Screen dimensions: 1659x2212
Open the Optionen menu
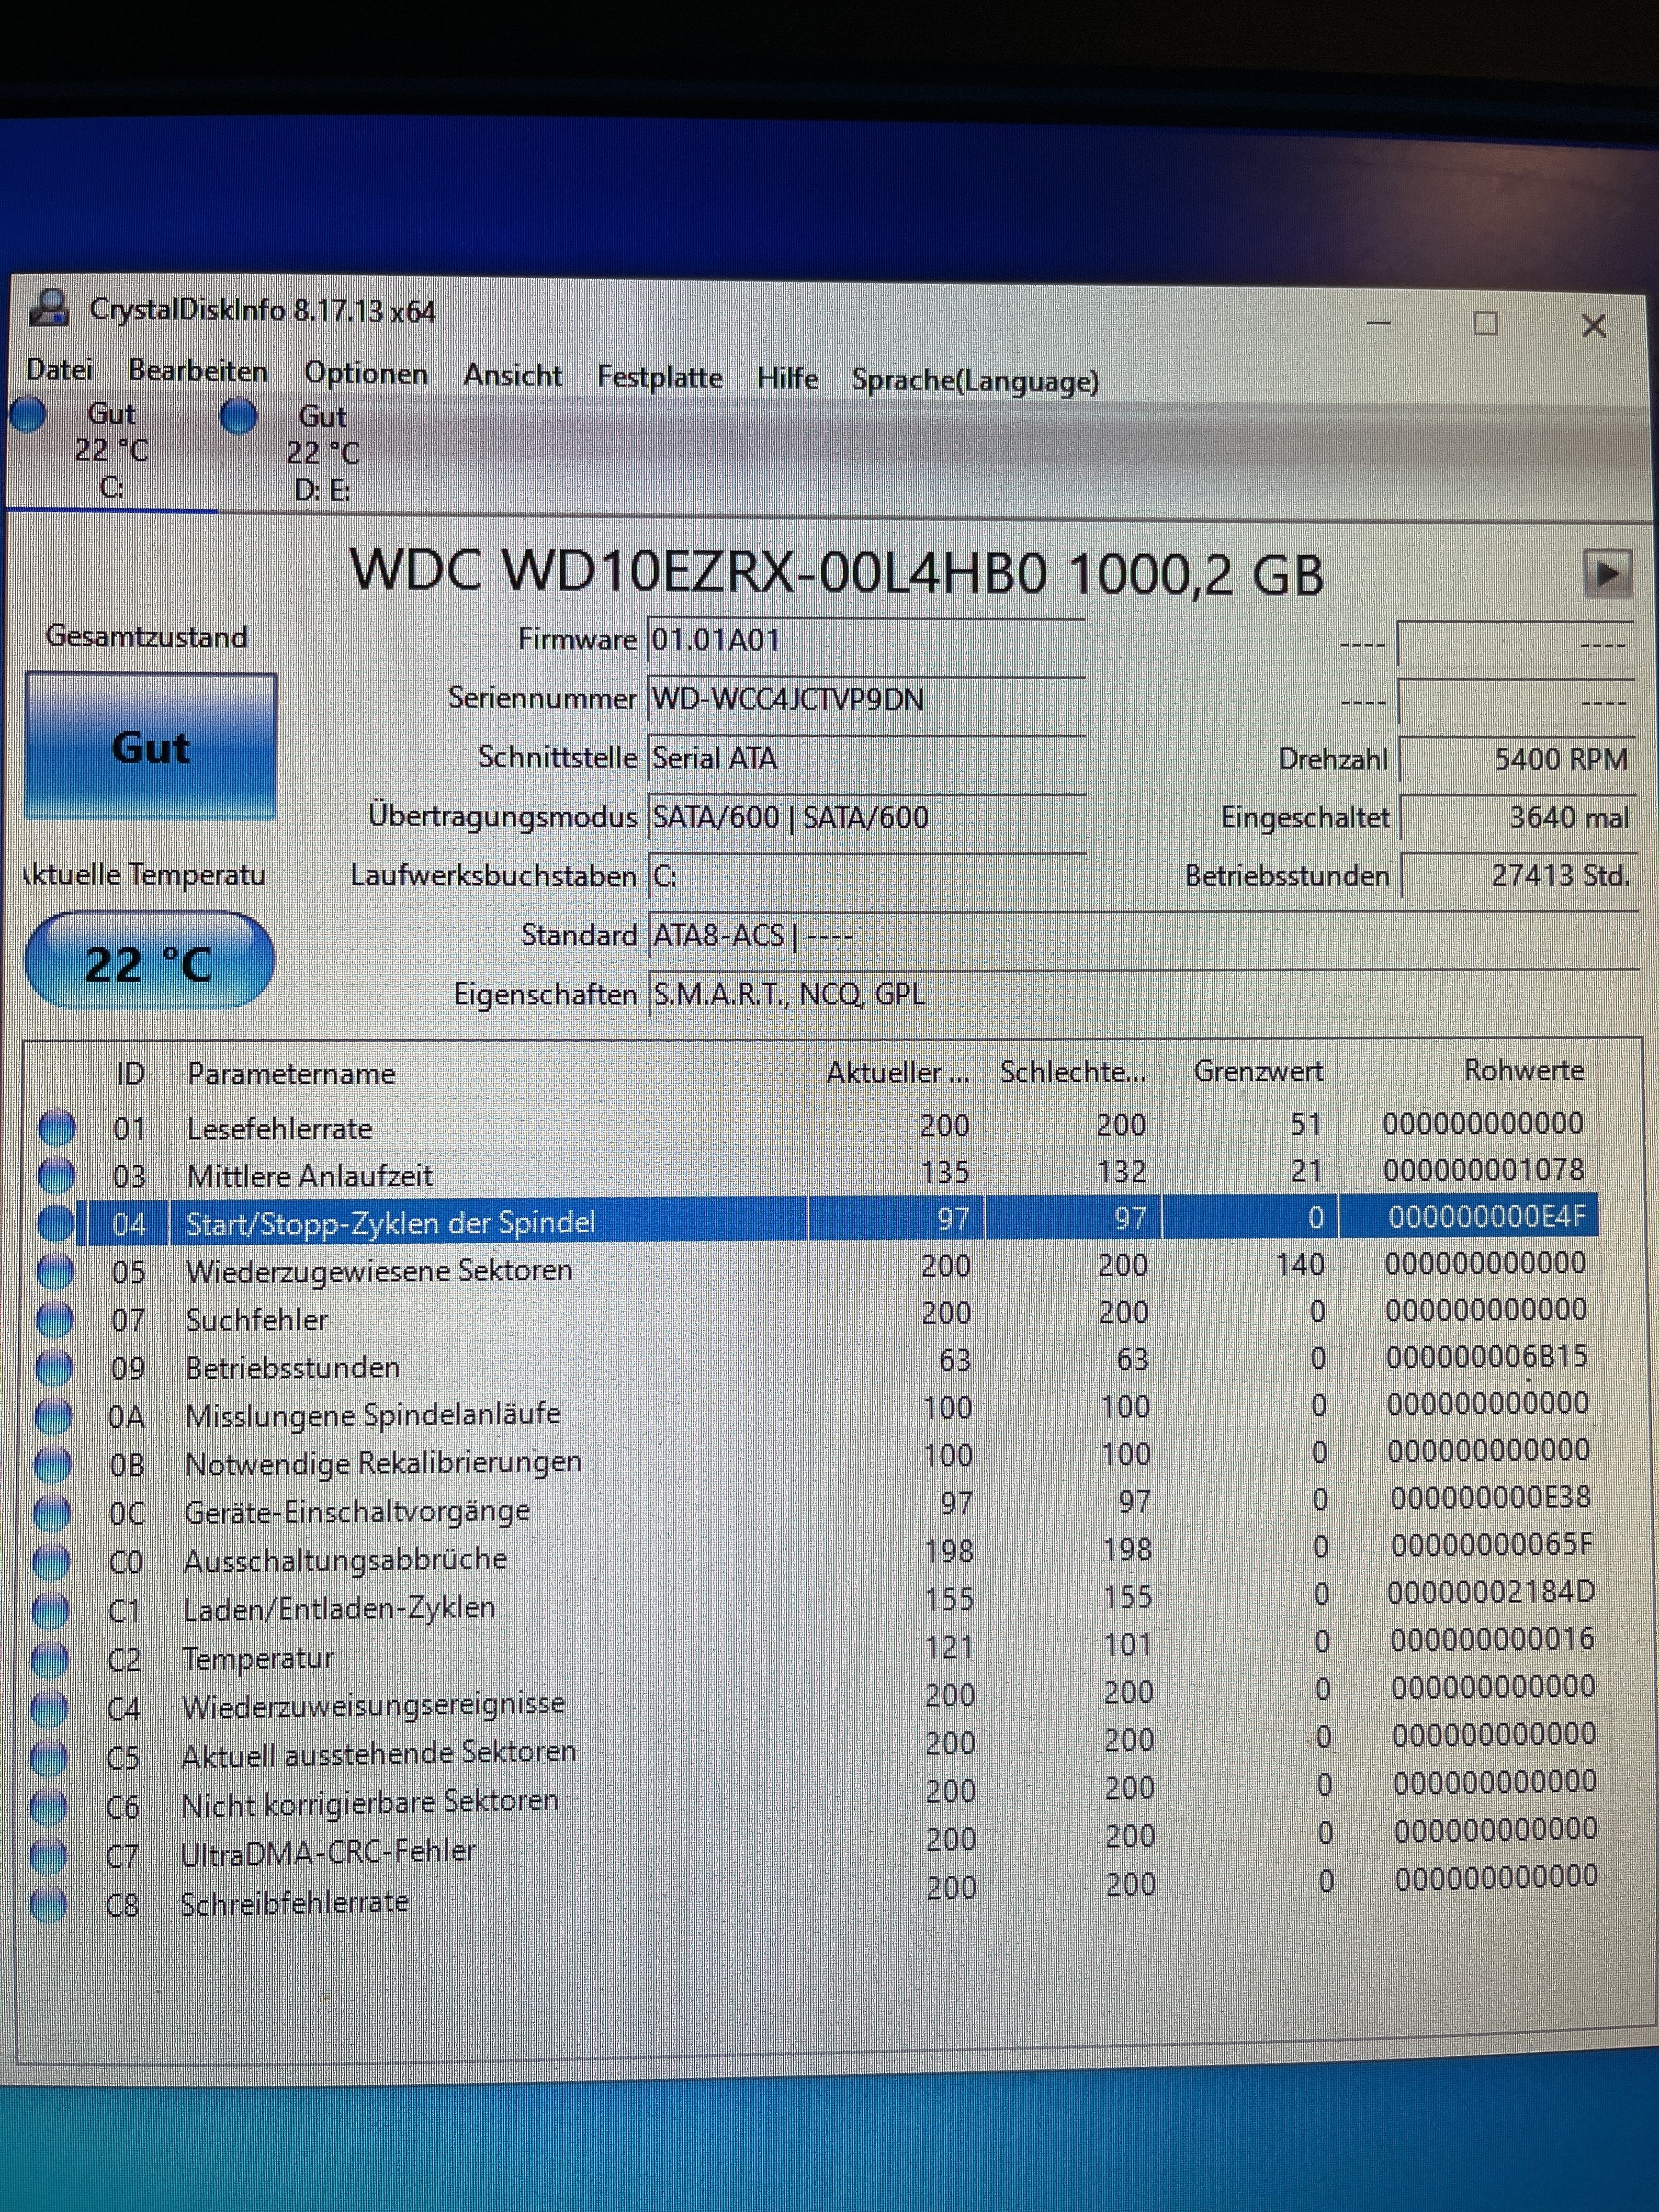(x=366, y=374)
